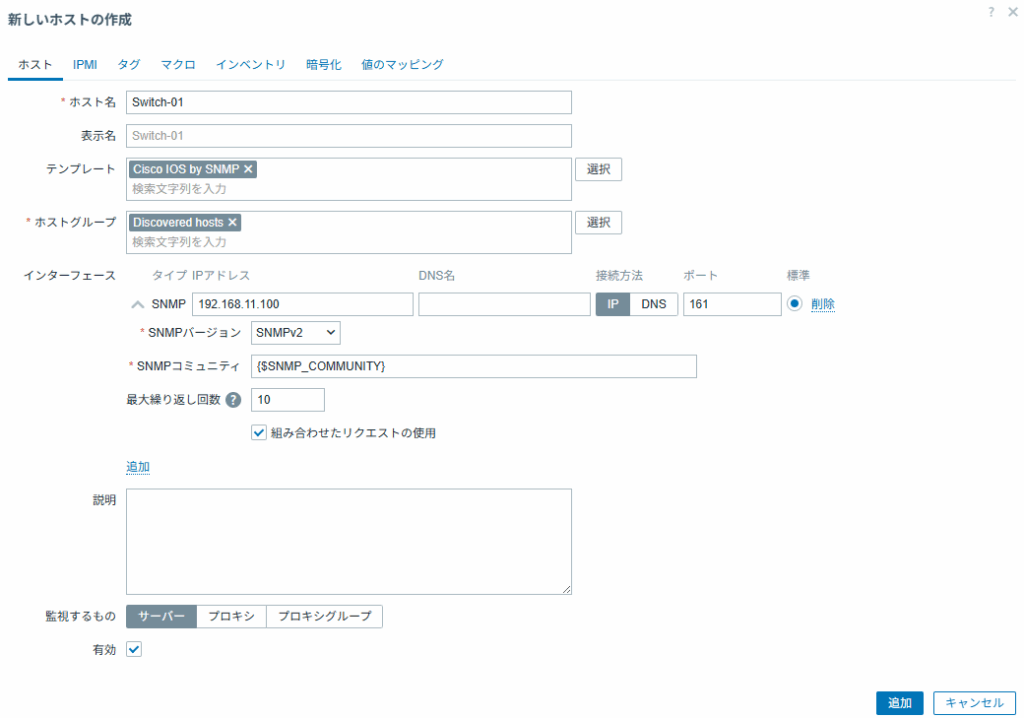Open the マクロ tab
The height and width of the screenshot is (718, 1024).
tap(178, 64)
